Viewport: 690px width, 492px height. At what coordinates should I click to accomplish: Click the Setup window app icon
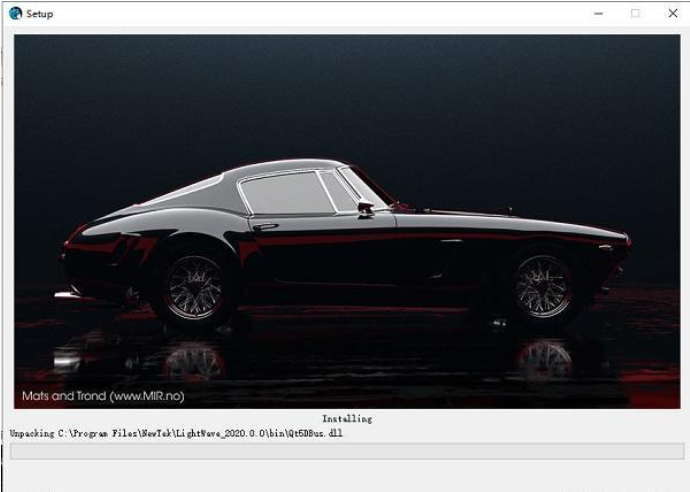point(15,14)
